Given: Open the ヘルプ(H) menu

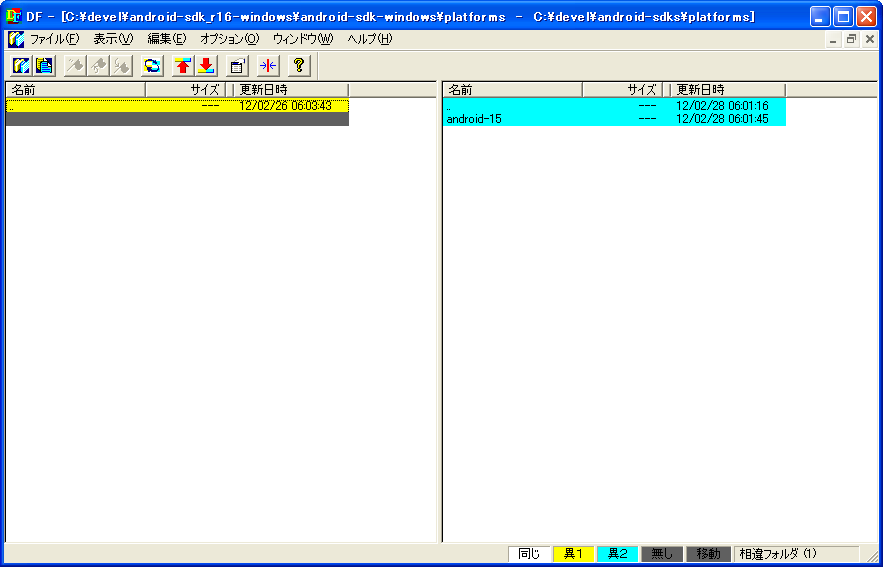Looking at the screenshot, I should pos(370,39).
